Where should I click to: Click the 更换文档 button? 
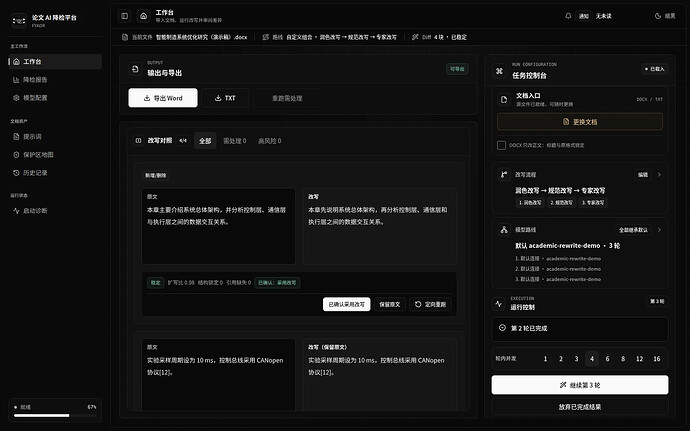click(580, 122)
